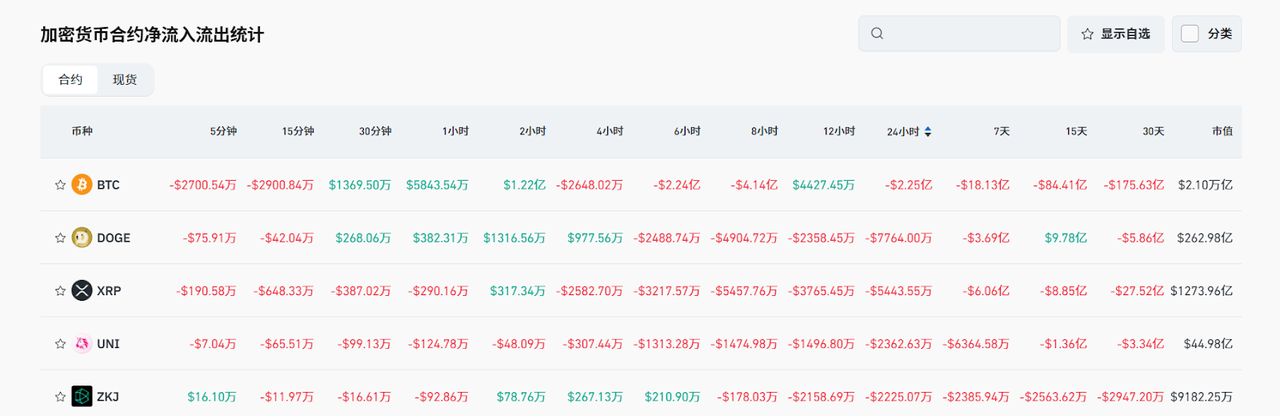Click the UNI coin icon
Viewport: 1280px width, 416px height.
click(81, 344)
